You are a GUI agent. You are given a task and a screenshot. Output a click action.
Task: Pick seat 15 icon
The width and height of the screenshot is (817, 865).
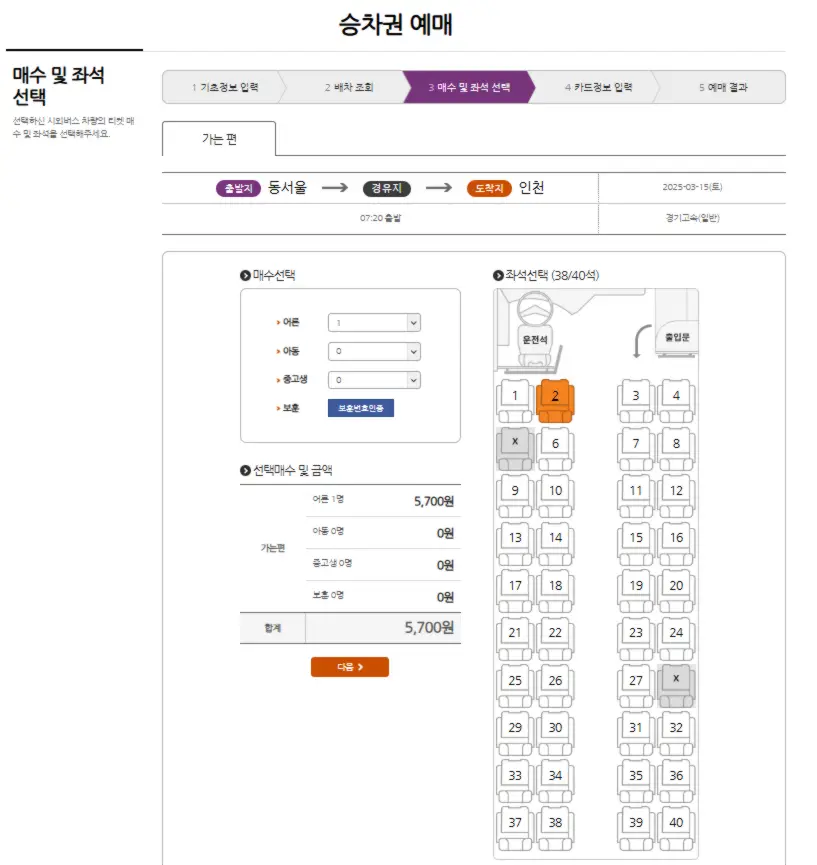click(636, 543)
